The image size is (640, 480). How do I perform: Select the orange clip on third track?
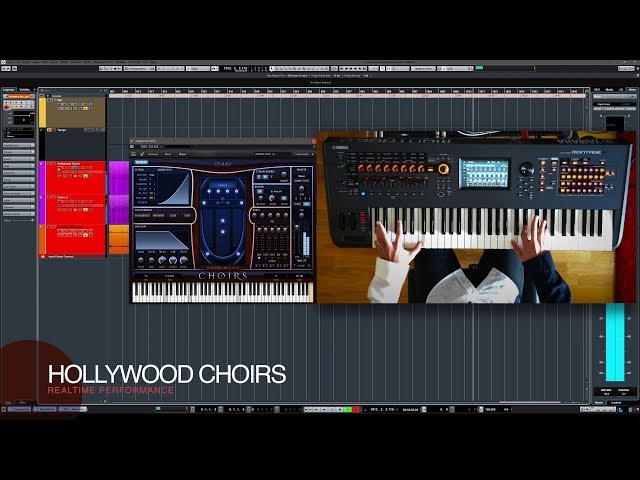coord(119,239)
